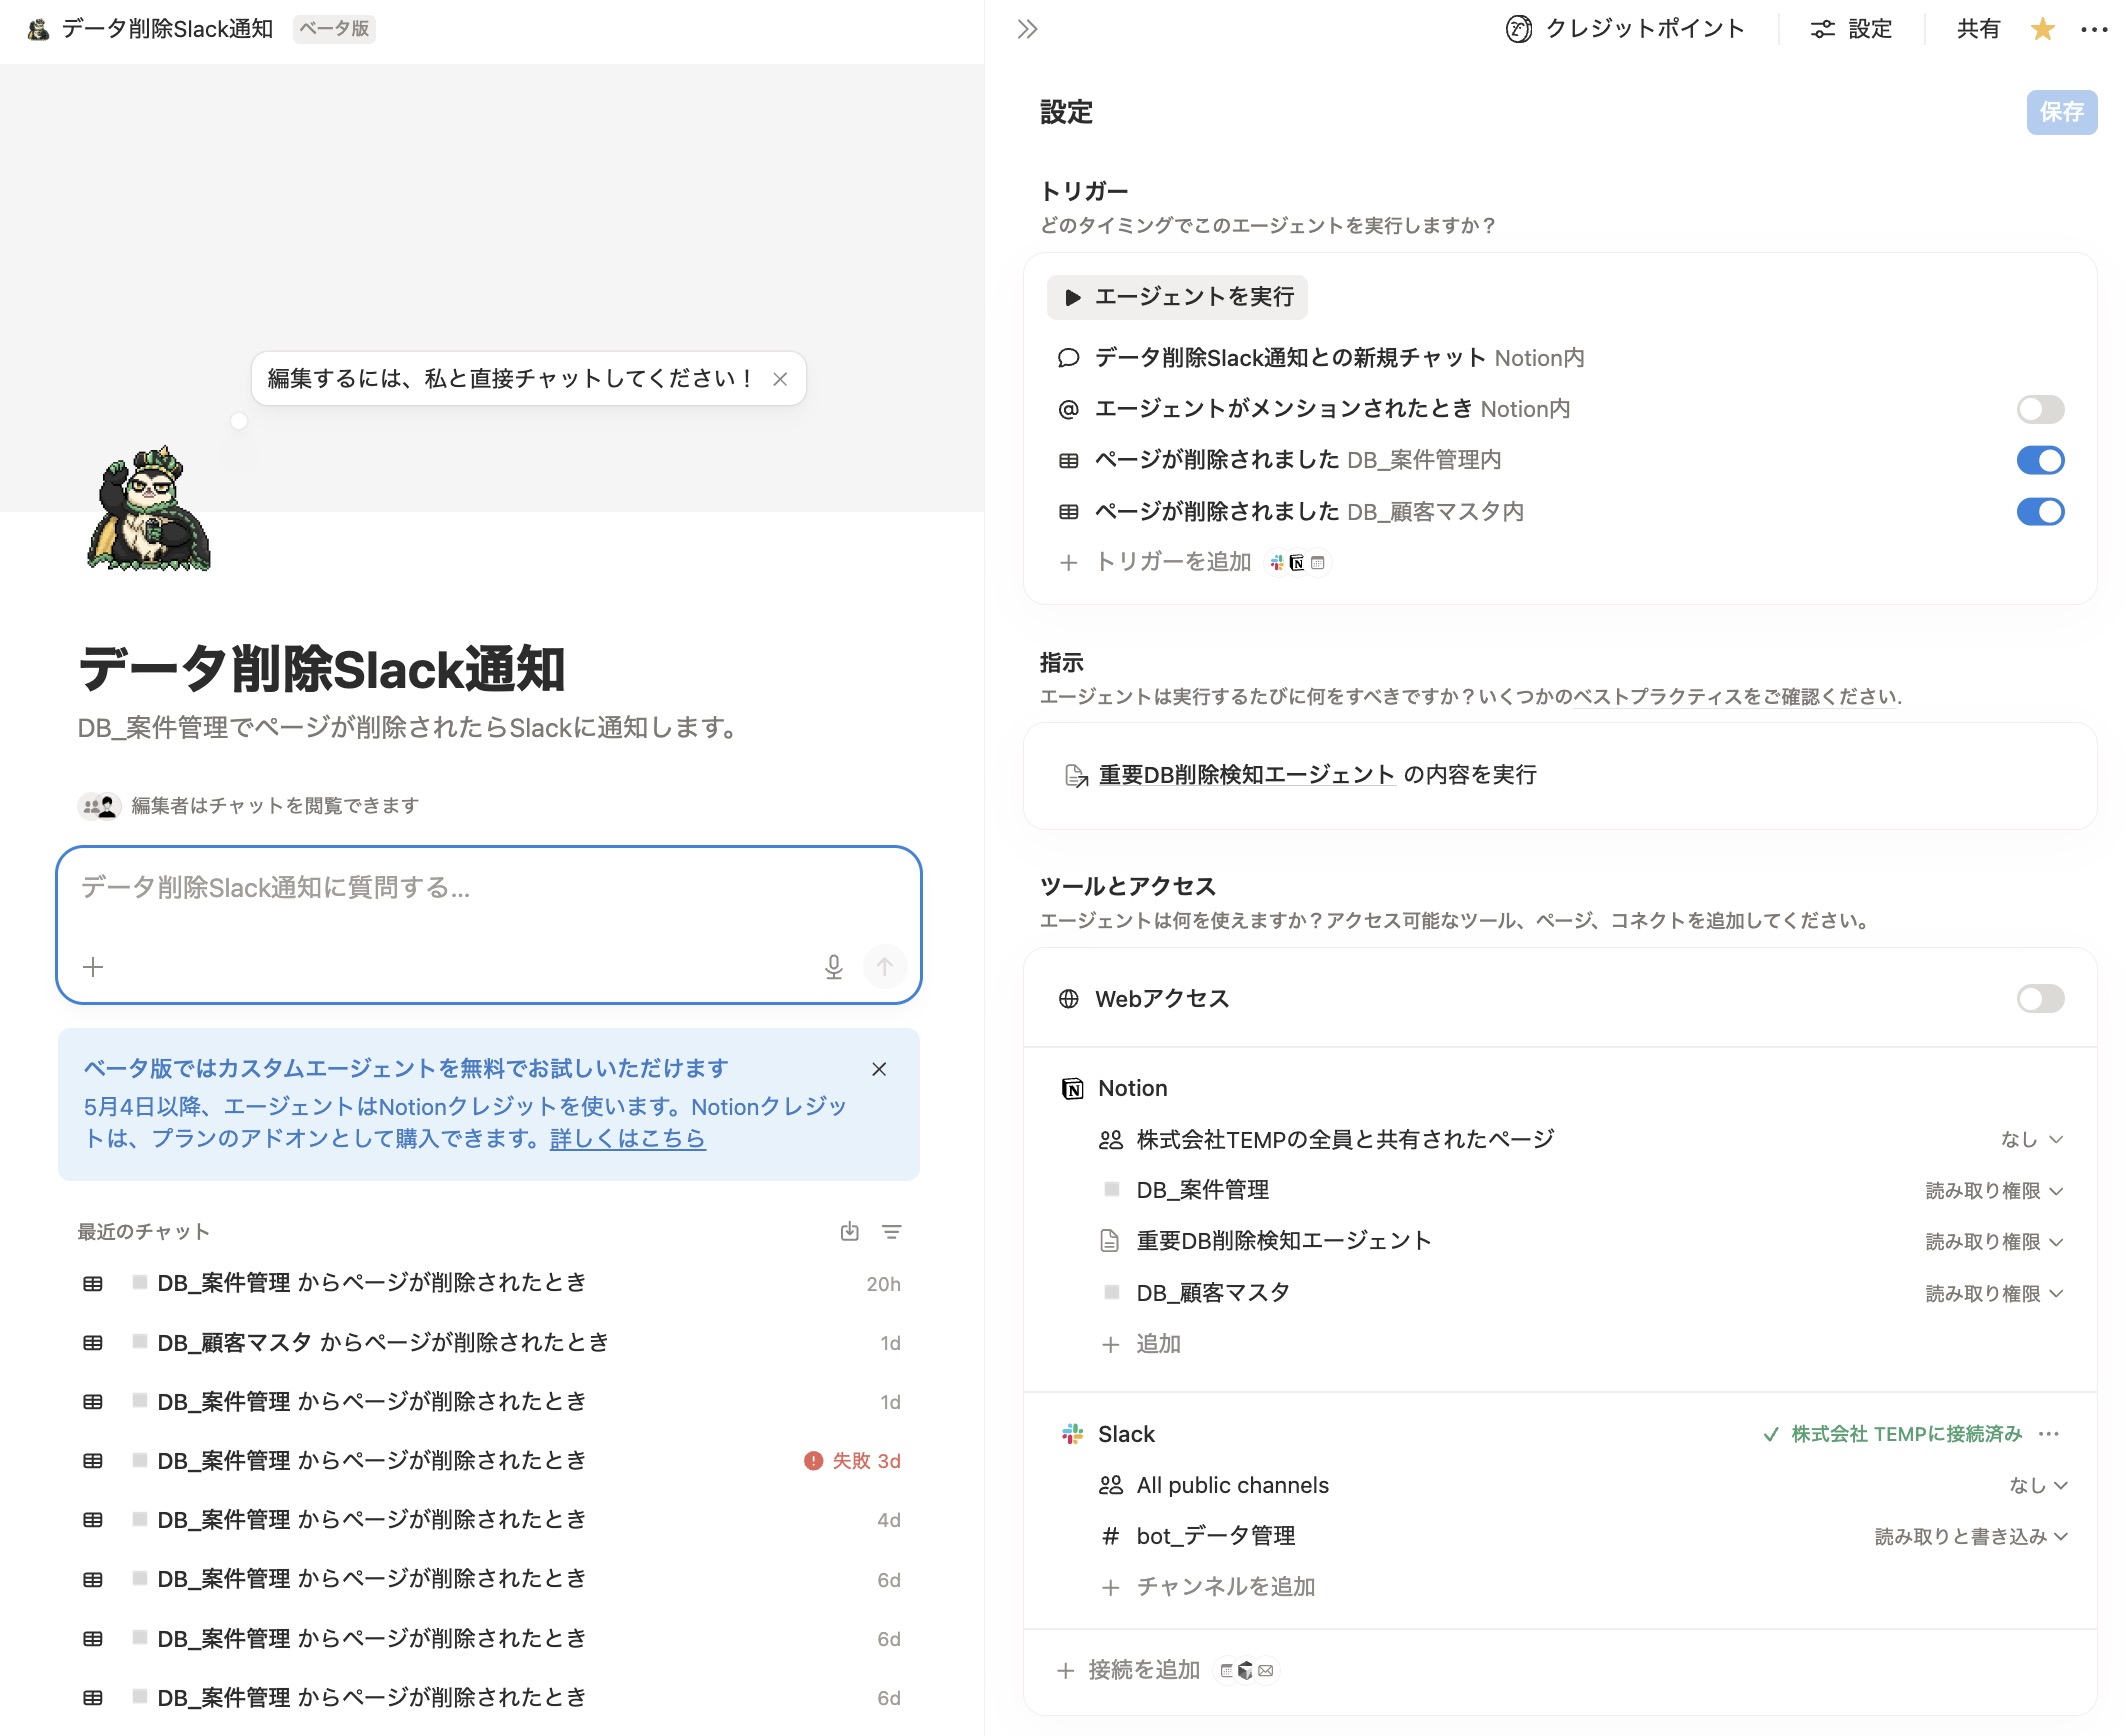
Task: Open the 読み取りと書き込み dropdown for bot_データ管理
Action: (1970, 1537)
